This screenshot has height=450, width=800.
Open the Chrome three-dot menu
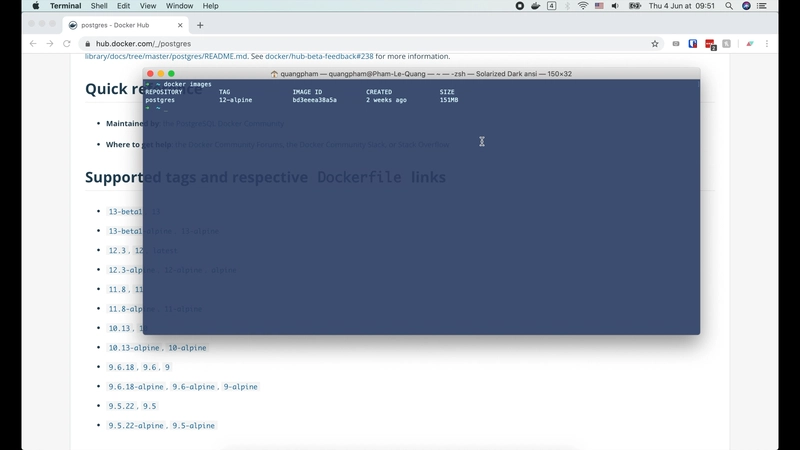point(767,44)
